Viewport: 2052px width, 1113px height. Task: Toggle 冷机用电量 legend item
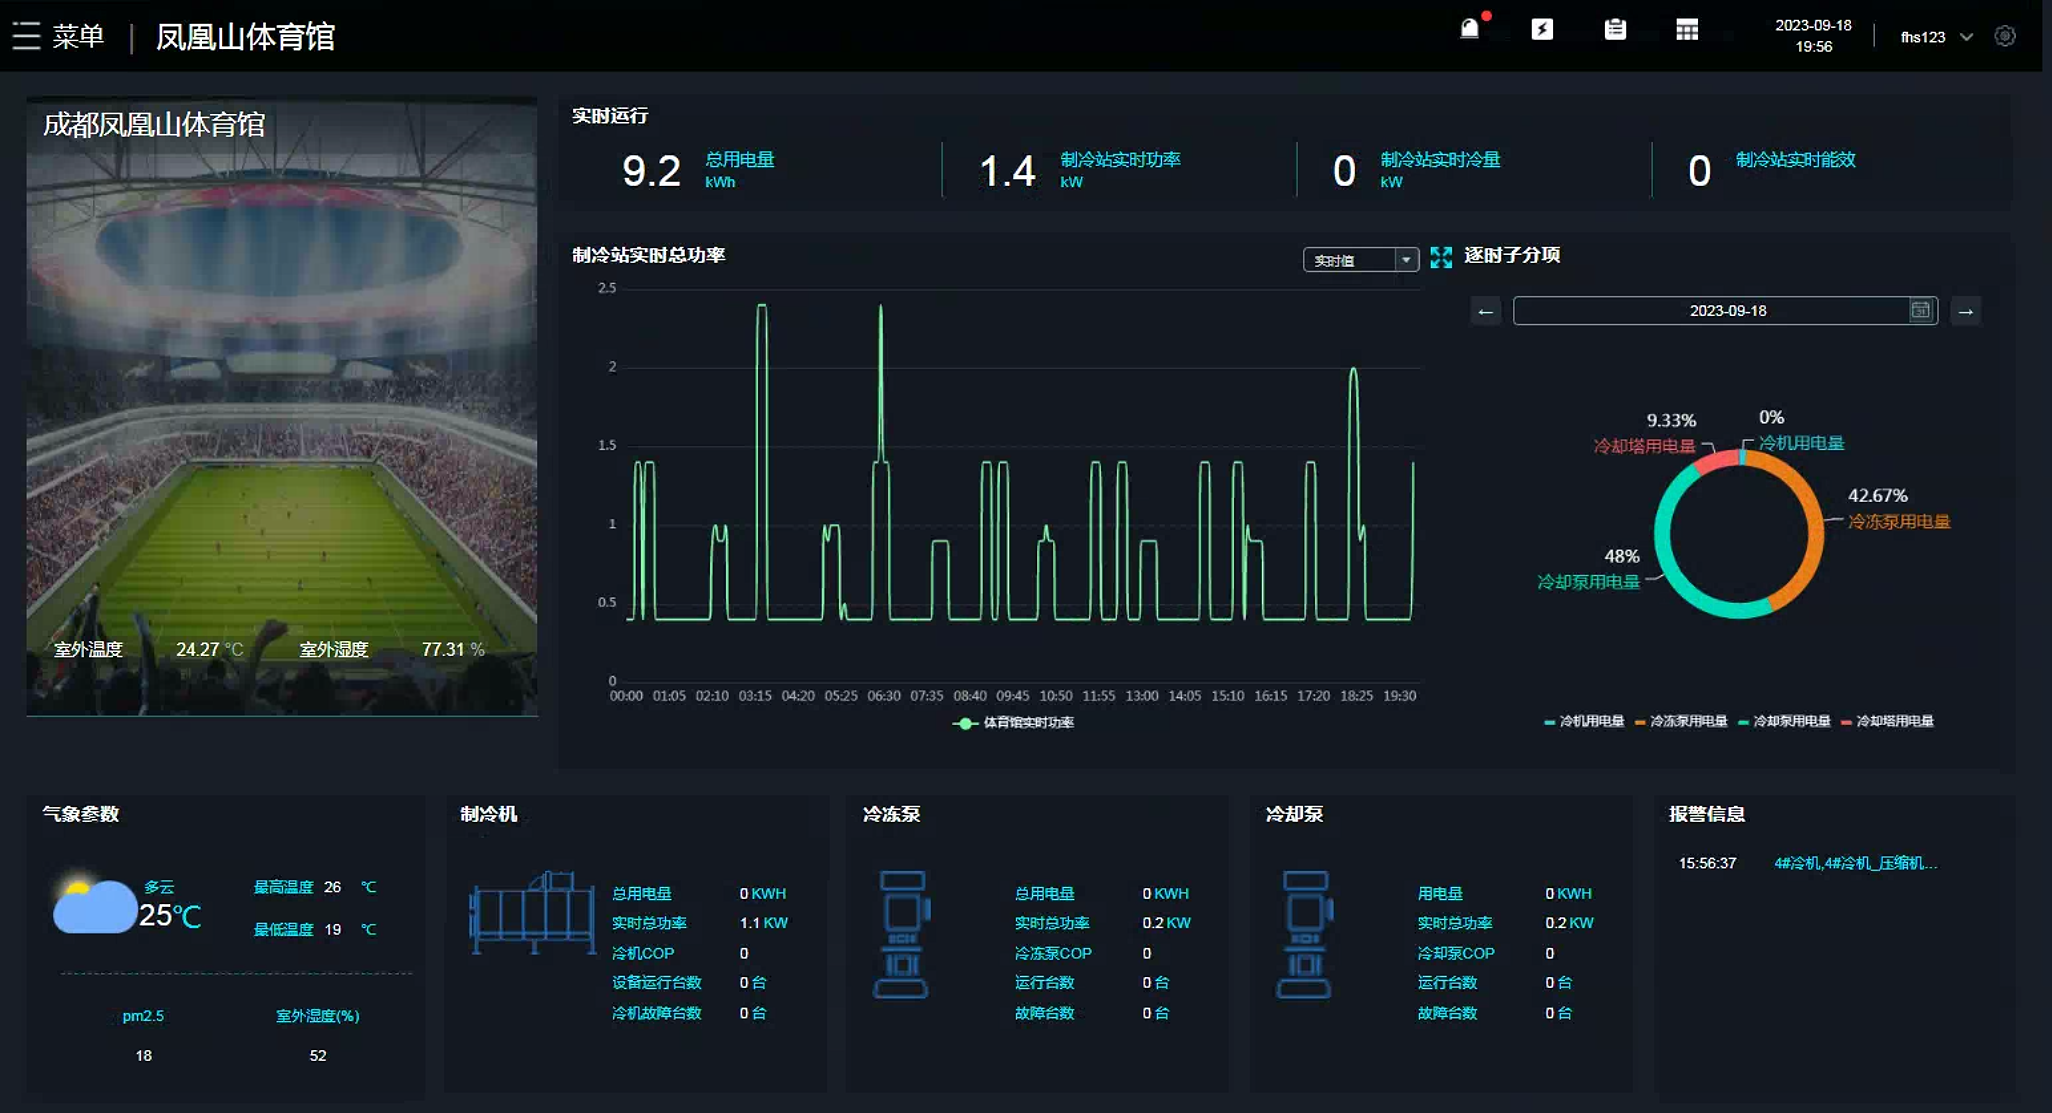[x=1590, y=721]
